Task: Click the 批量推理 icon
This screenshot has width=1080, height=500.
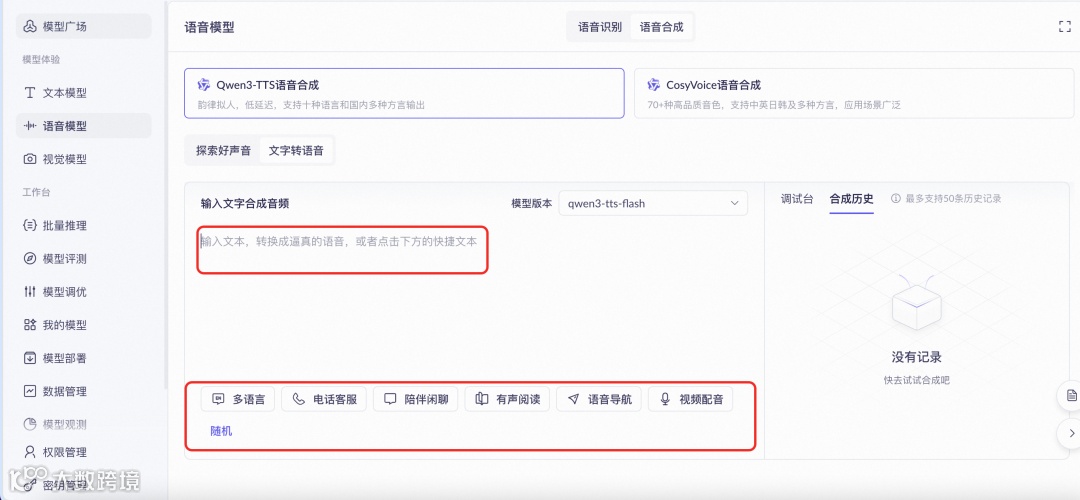Action: coord(30,225)
